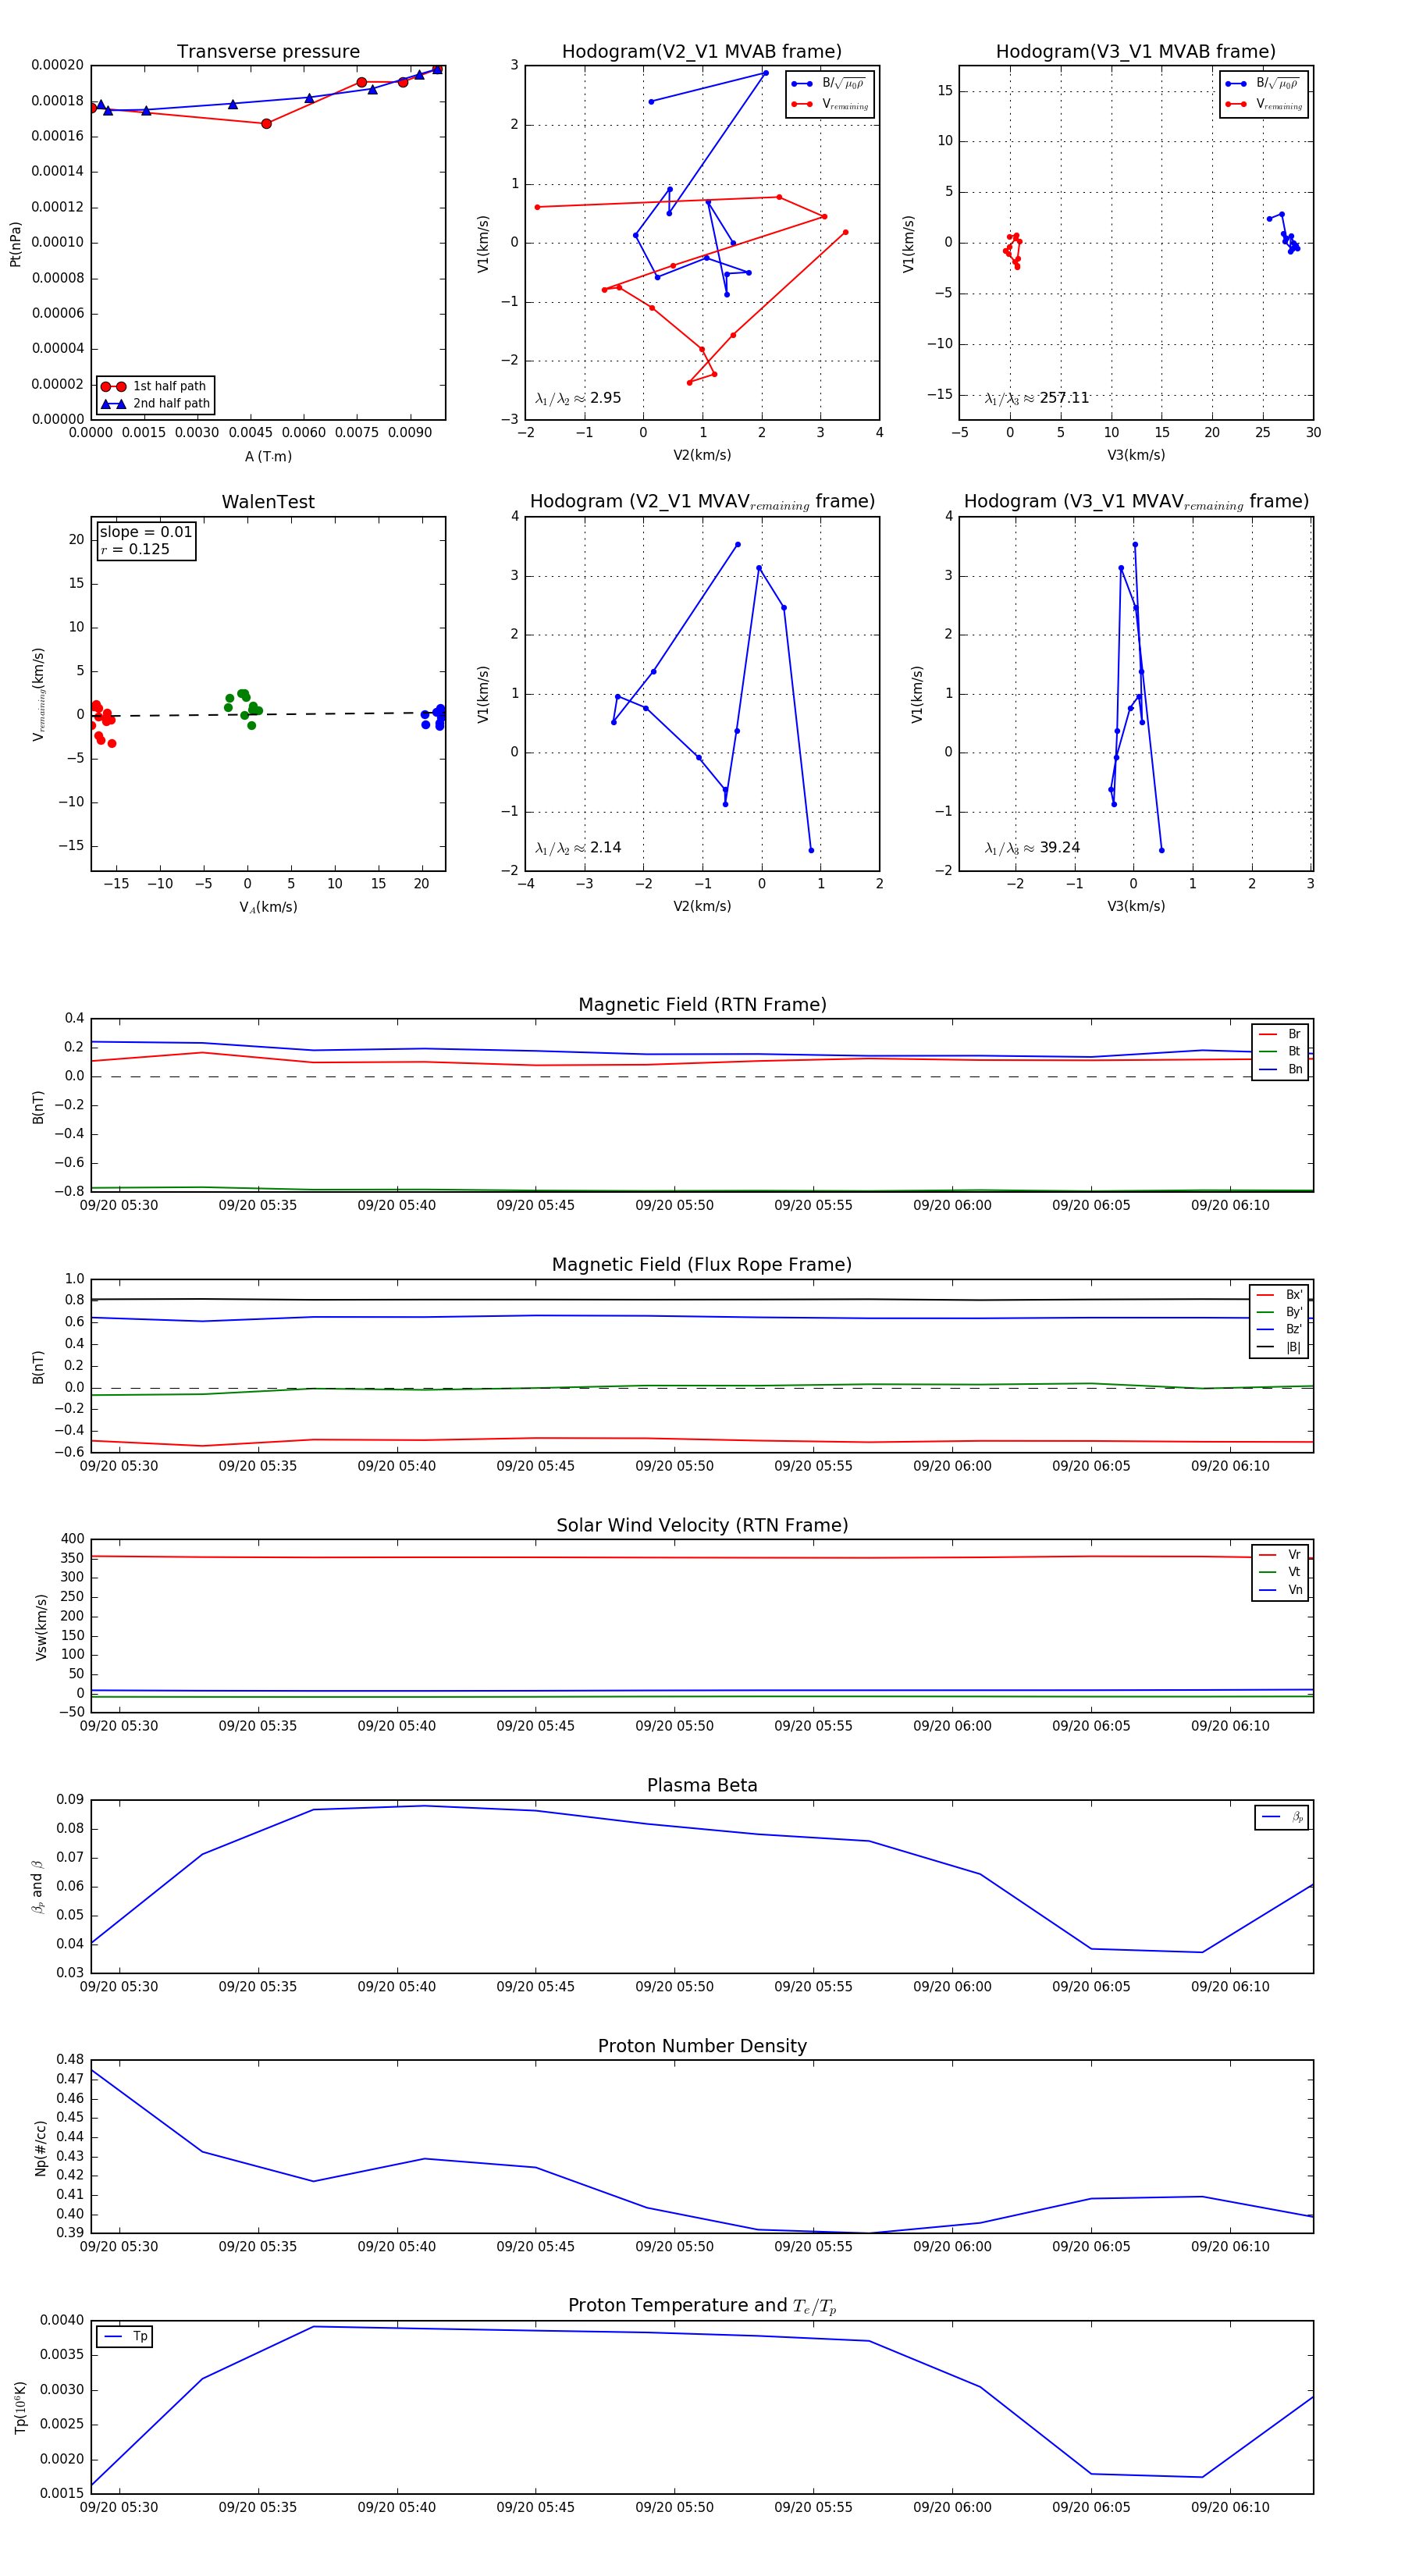
Task: Click "09/20 05:50" tick in Plasma Beta panel
Action: [675, 1986]
